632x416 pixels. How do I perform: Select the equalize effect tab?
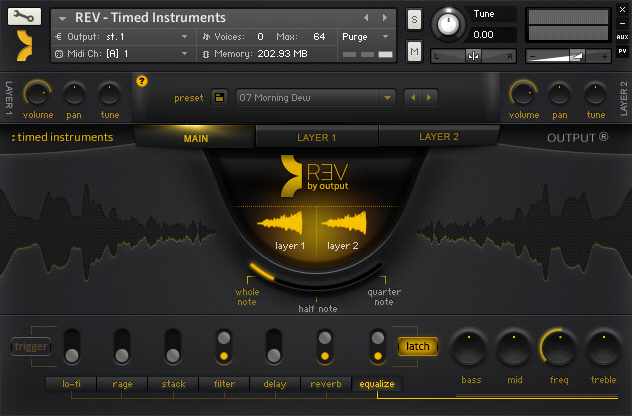pyautogui.click(x=377, y=384)
